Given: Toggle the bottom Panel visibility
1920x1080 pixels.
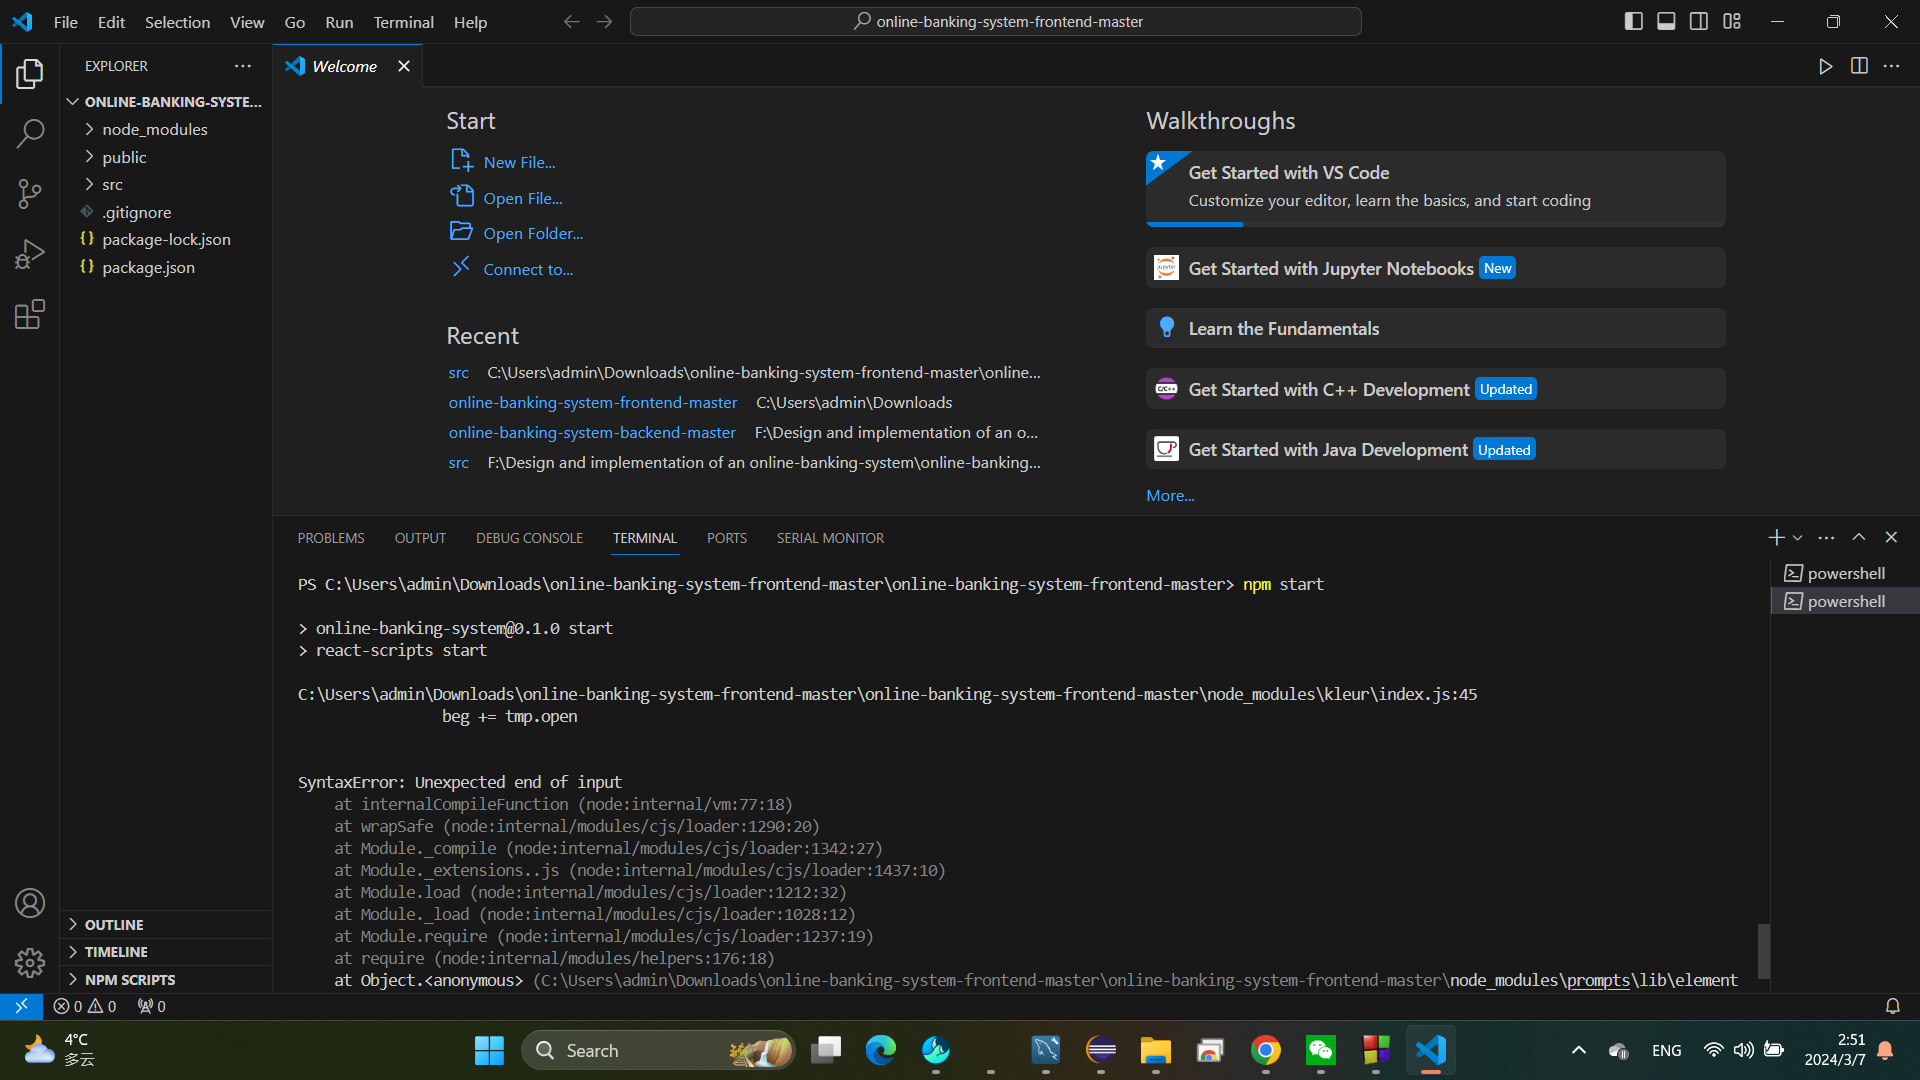Looking at the screenshot, I should click(1666, 21).
